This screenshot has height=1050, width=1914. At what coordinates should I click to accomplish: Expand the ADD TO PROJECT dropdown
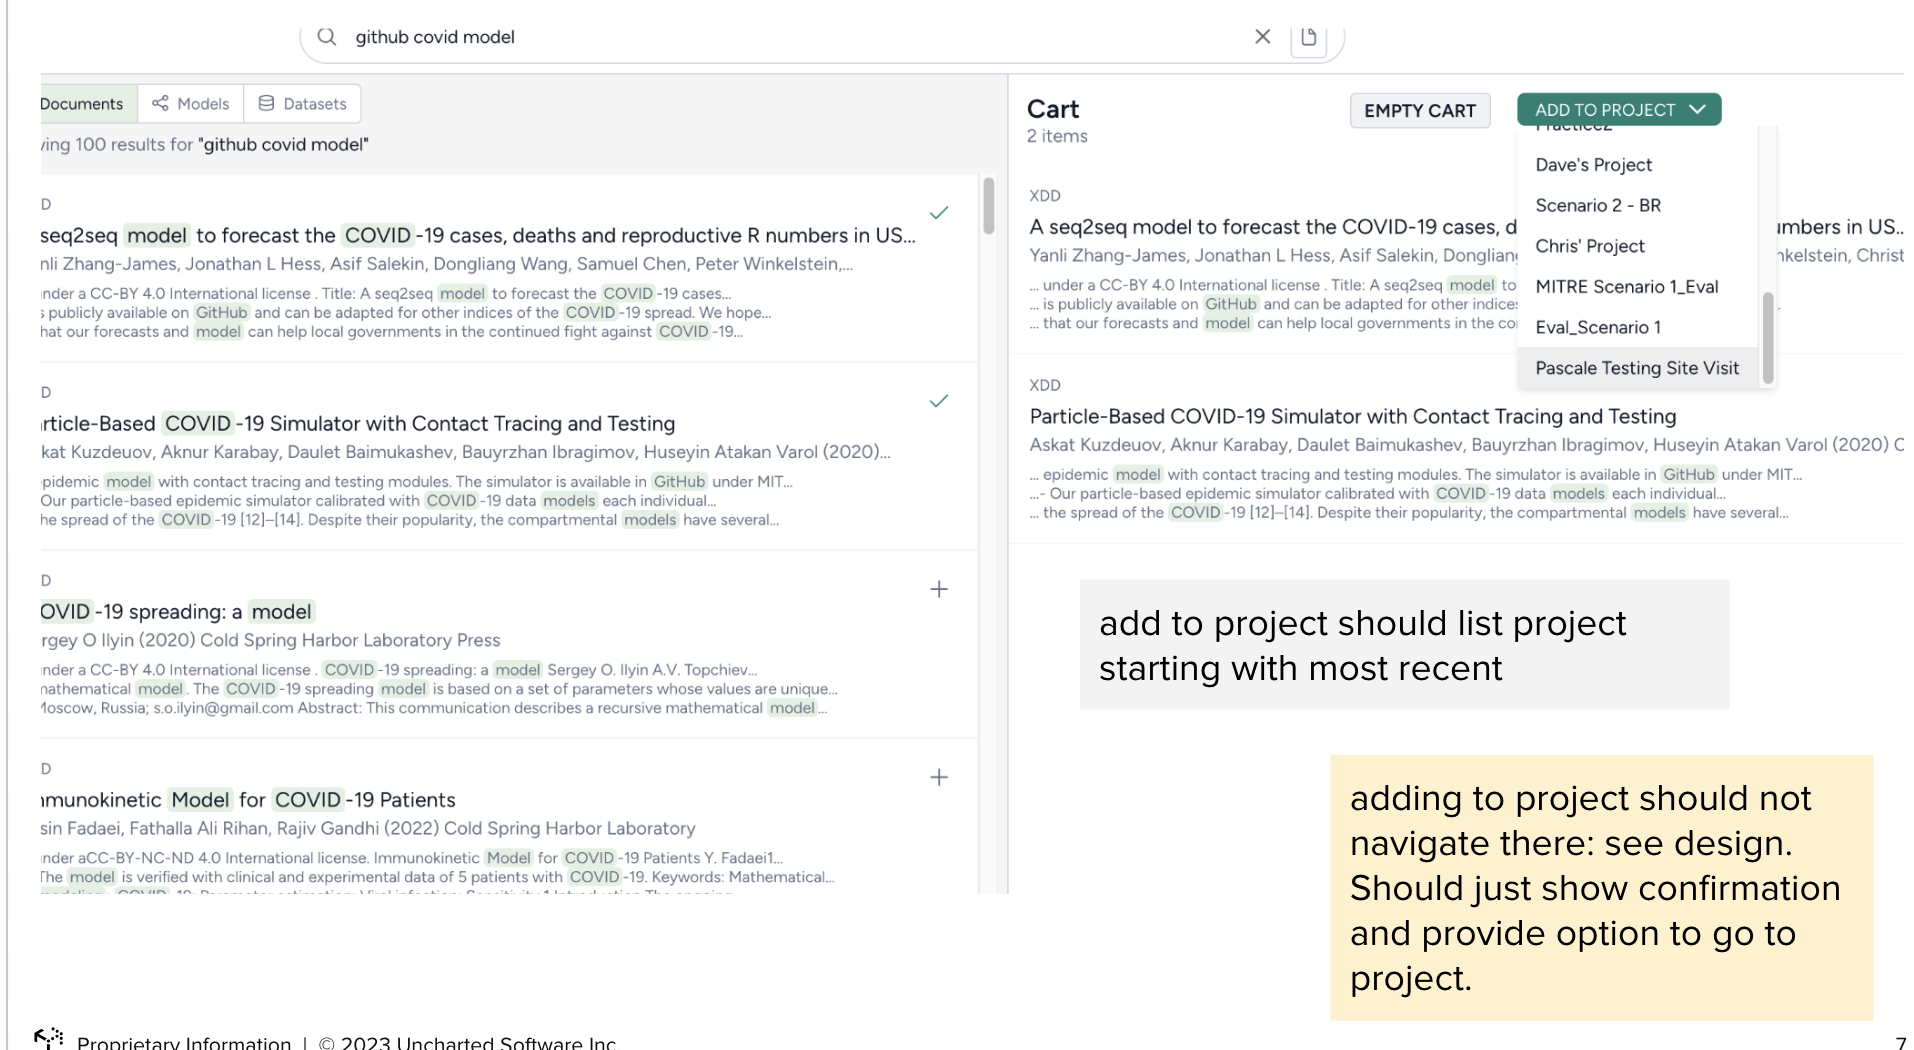pos(1618,110)
